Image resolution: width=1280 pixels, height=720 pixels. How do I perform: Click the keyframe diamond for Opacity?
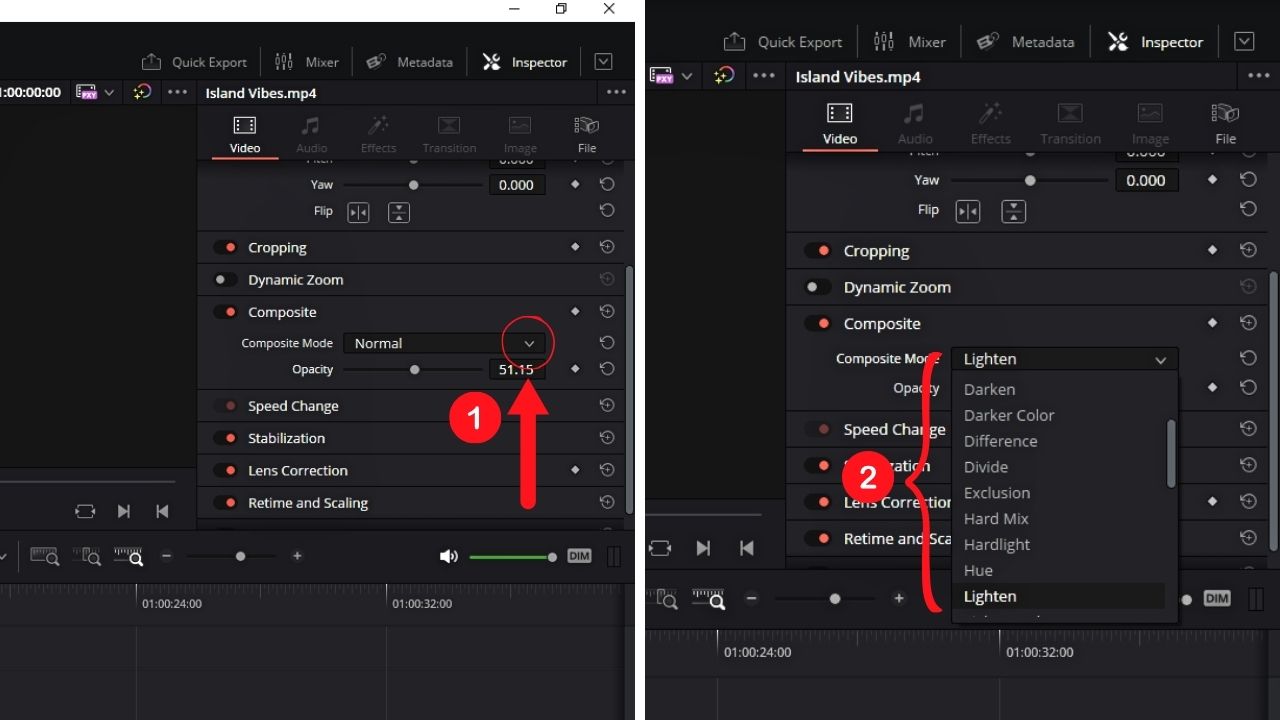(575, 369)
